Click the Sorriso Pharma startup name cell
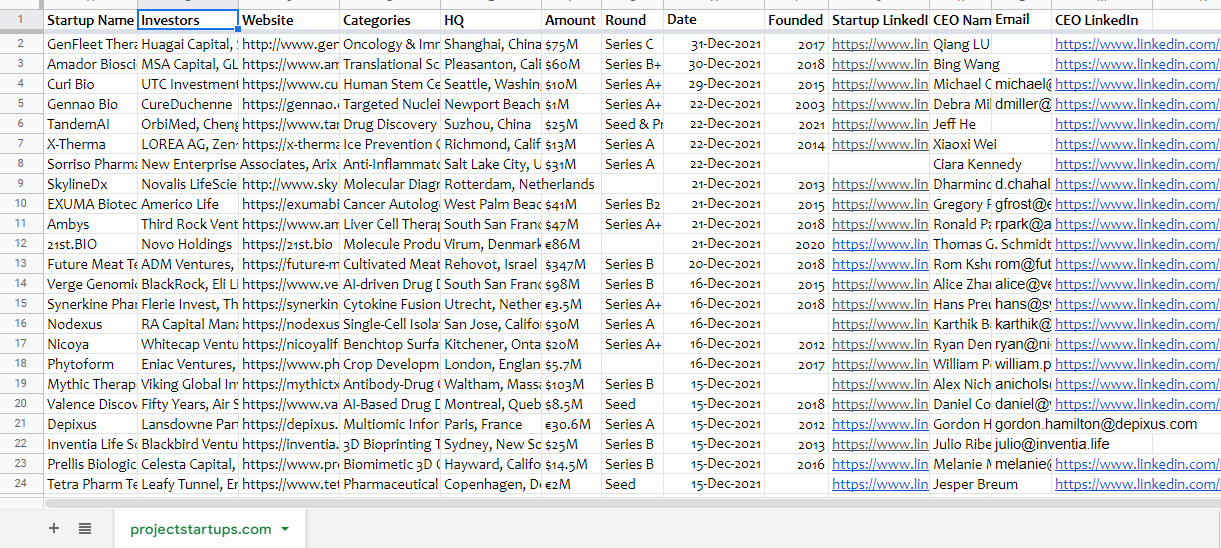The image size is (1221, 548). pyautogui.click(x=90, y=164)
